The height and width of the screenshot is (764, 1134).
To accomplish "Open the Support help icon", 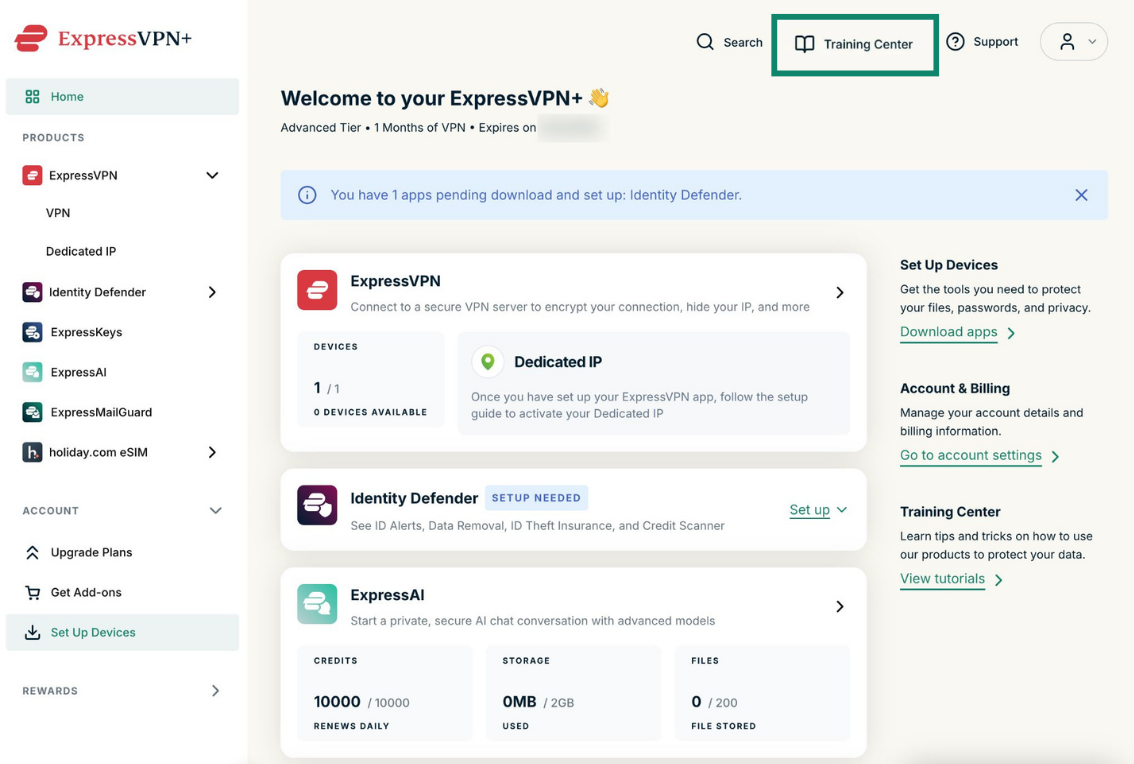I will [x=955, y=42].
